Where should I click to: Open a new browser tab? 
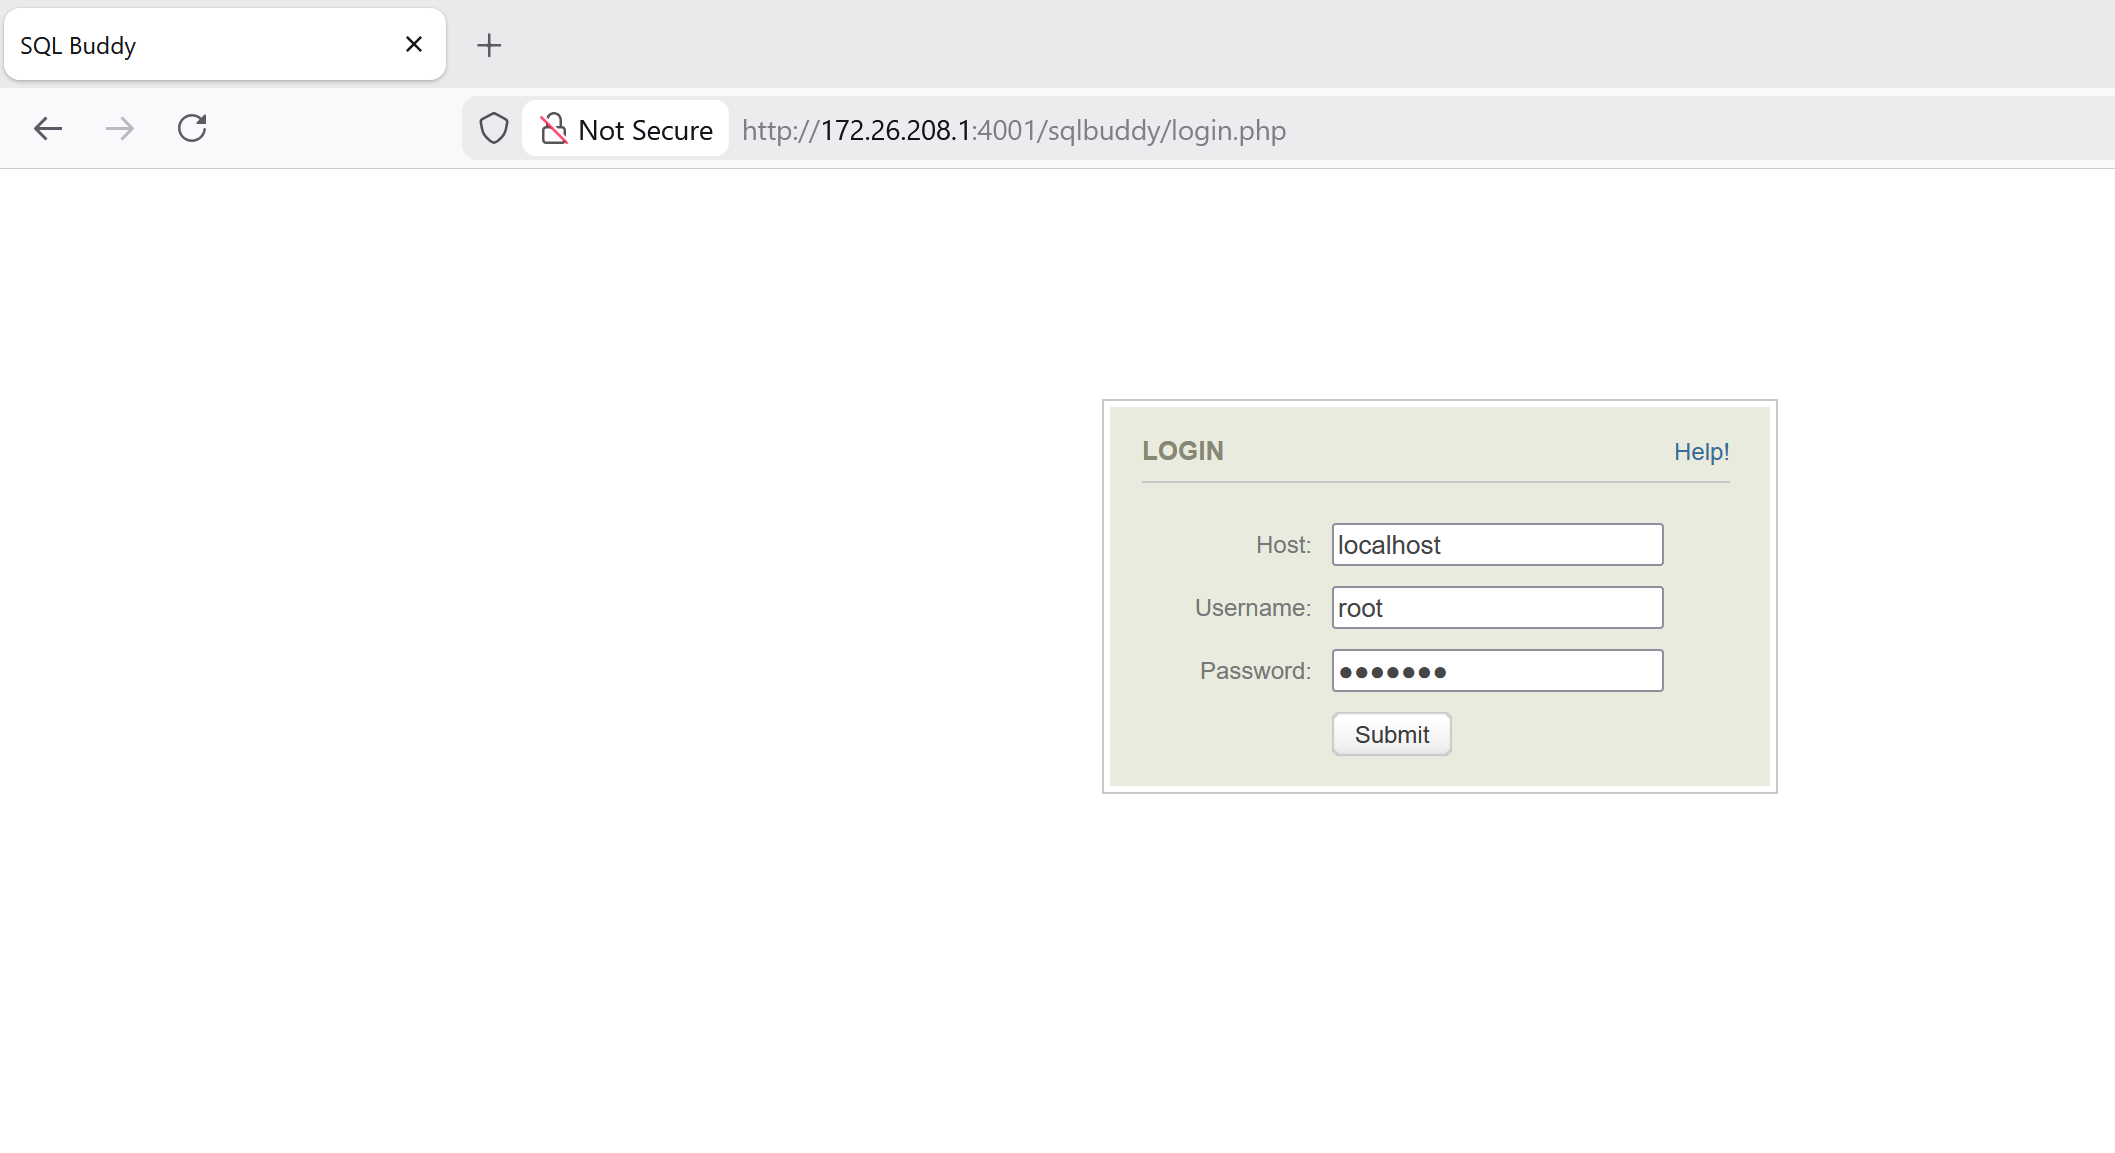pos(489,44)
